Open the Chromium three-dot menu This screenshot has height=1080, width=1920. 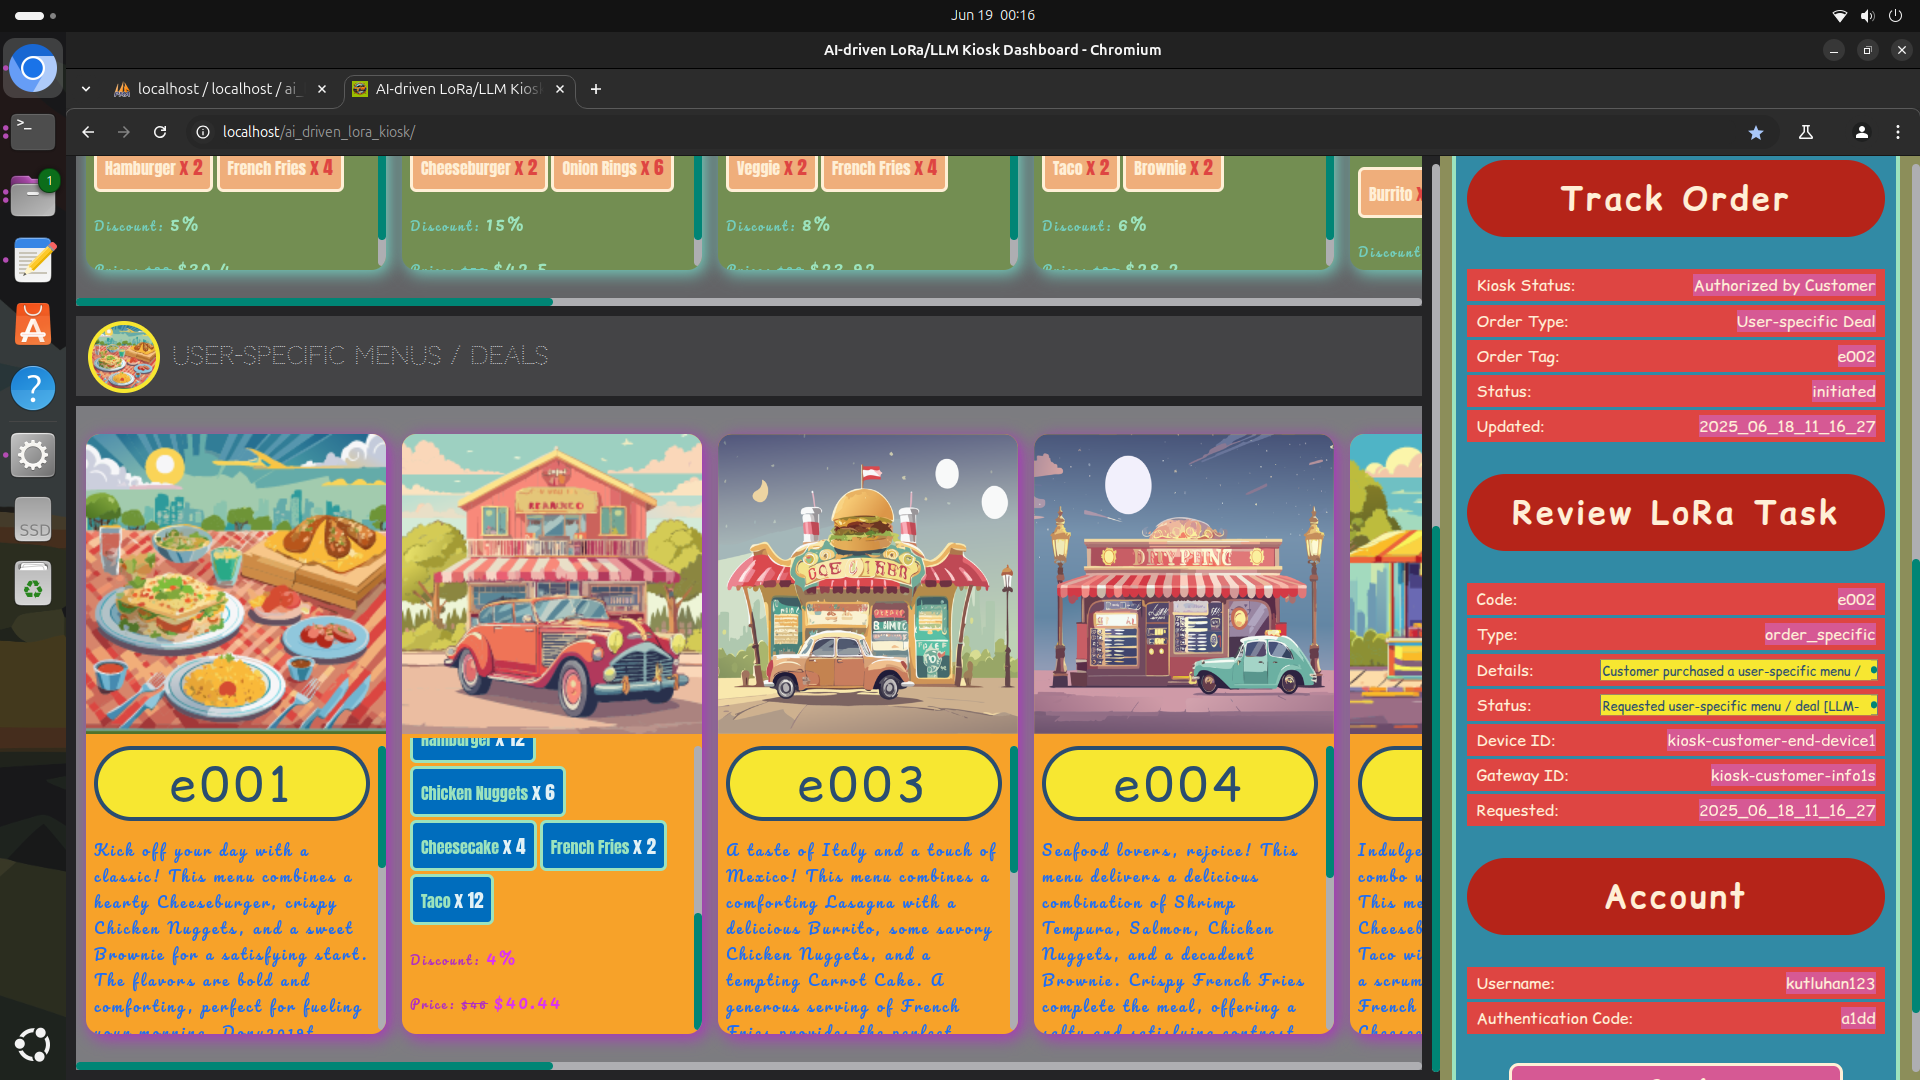pos(1898,132)
